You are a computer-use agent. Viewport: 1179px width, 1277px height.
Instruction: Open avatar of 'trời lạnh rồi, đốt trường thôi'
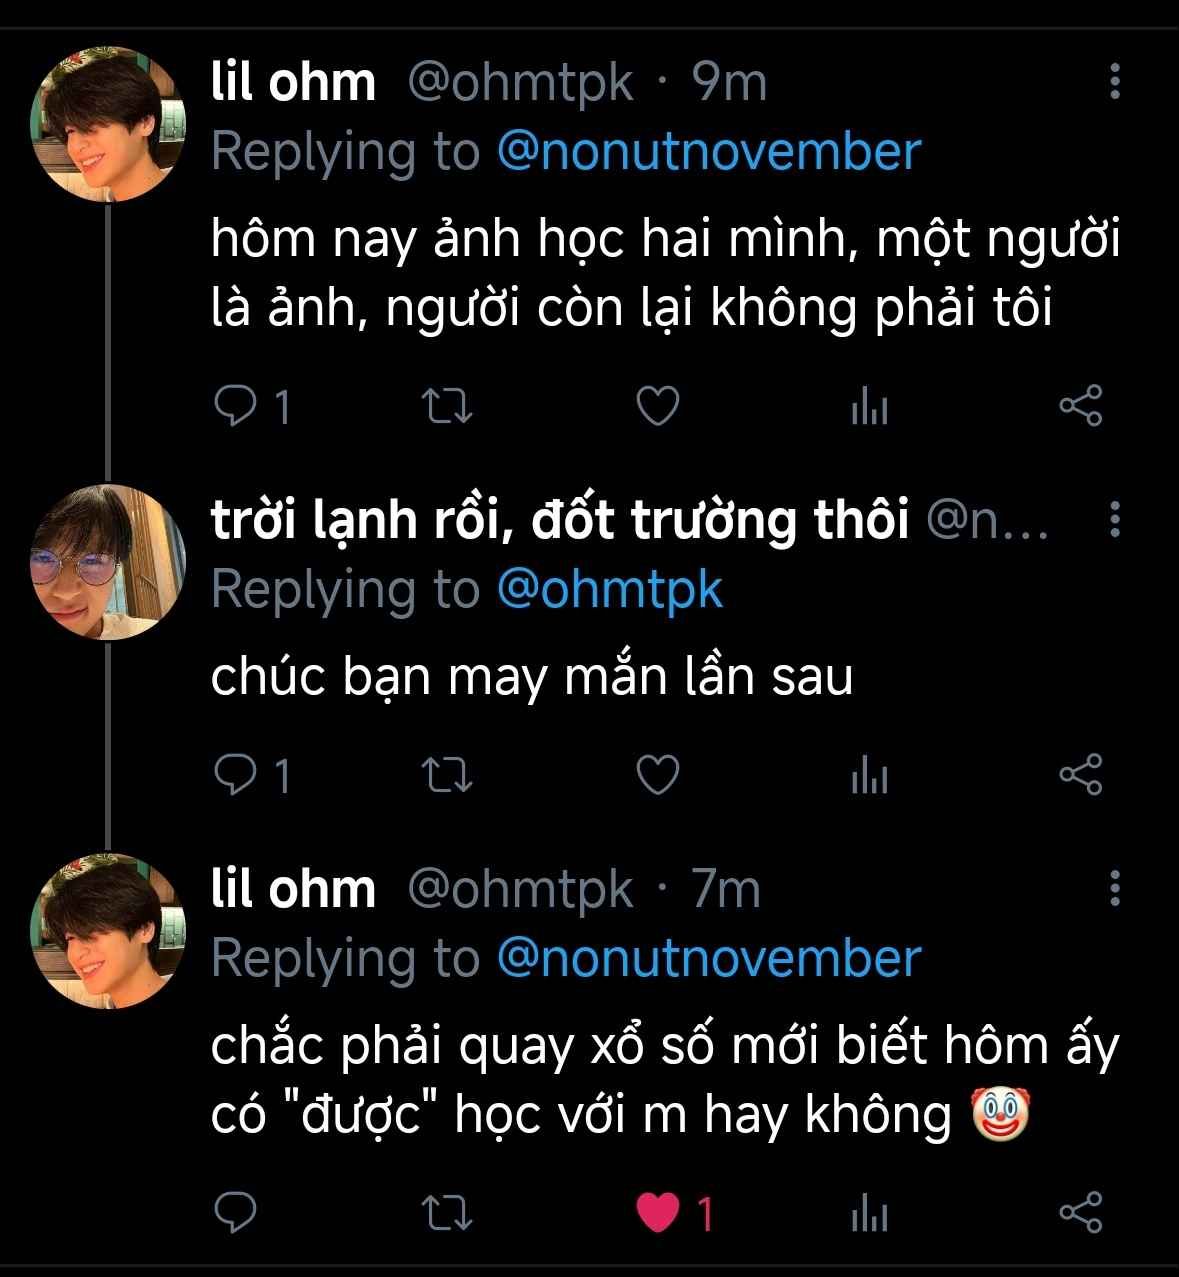[x=109, y=562]
